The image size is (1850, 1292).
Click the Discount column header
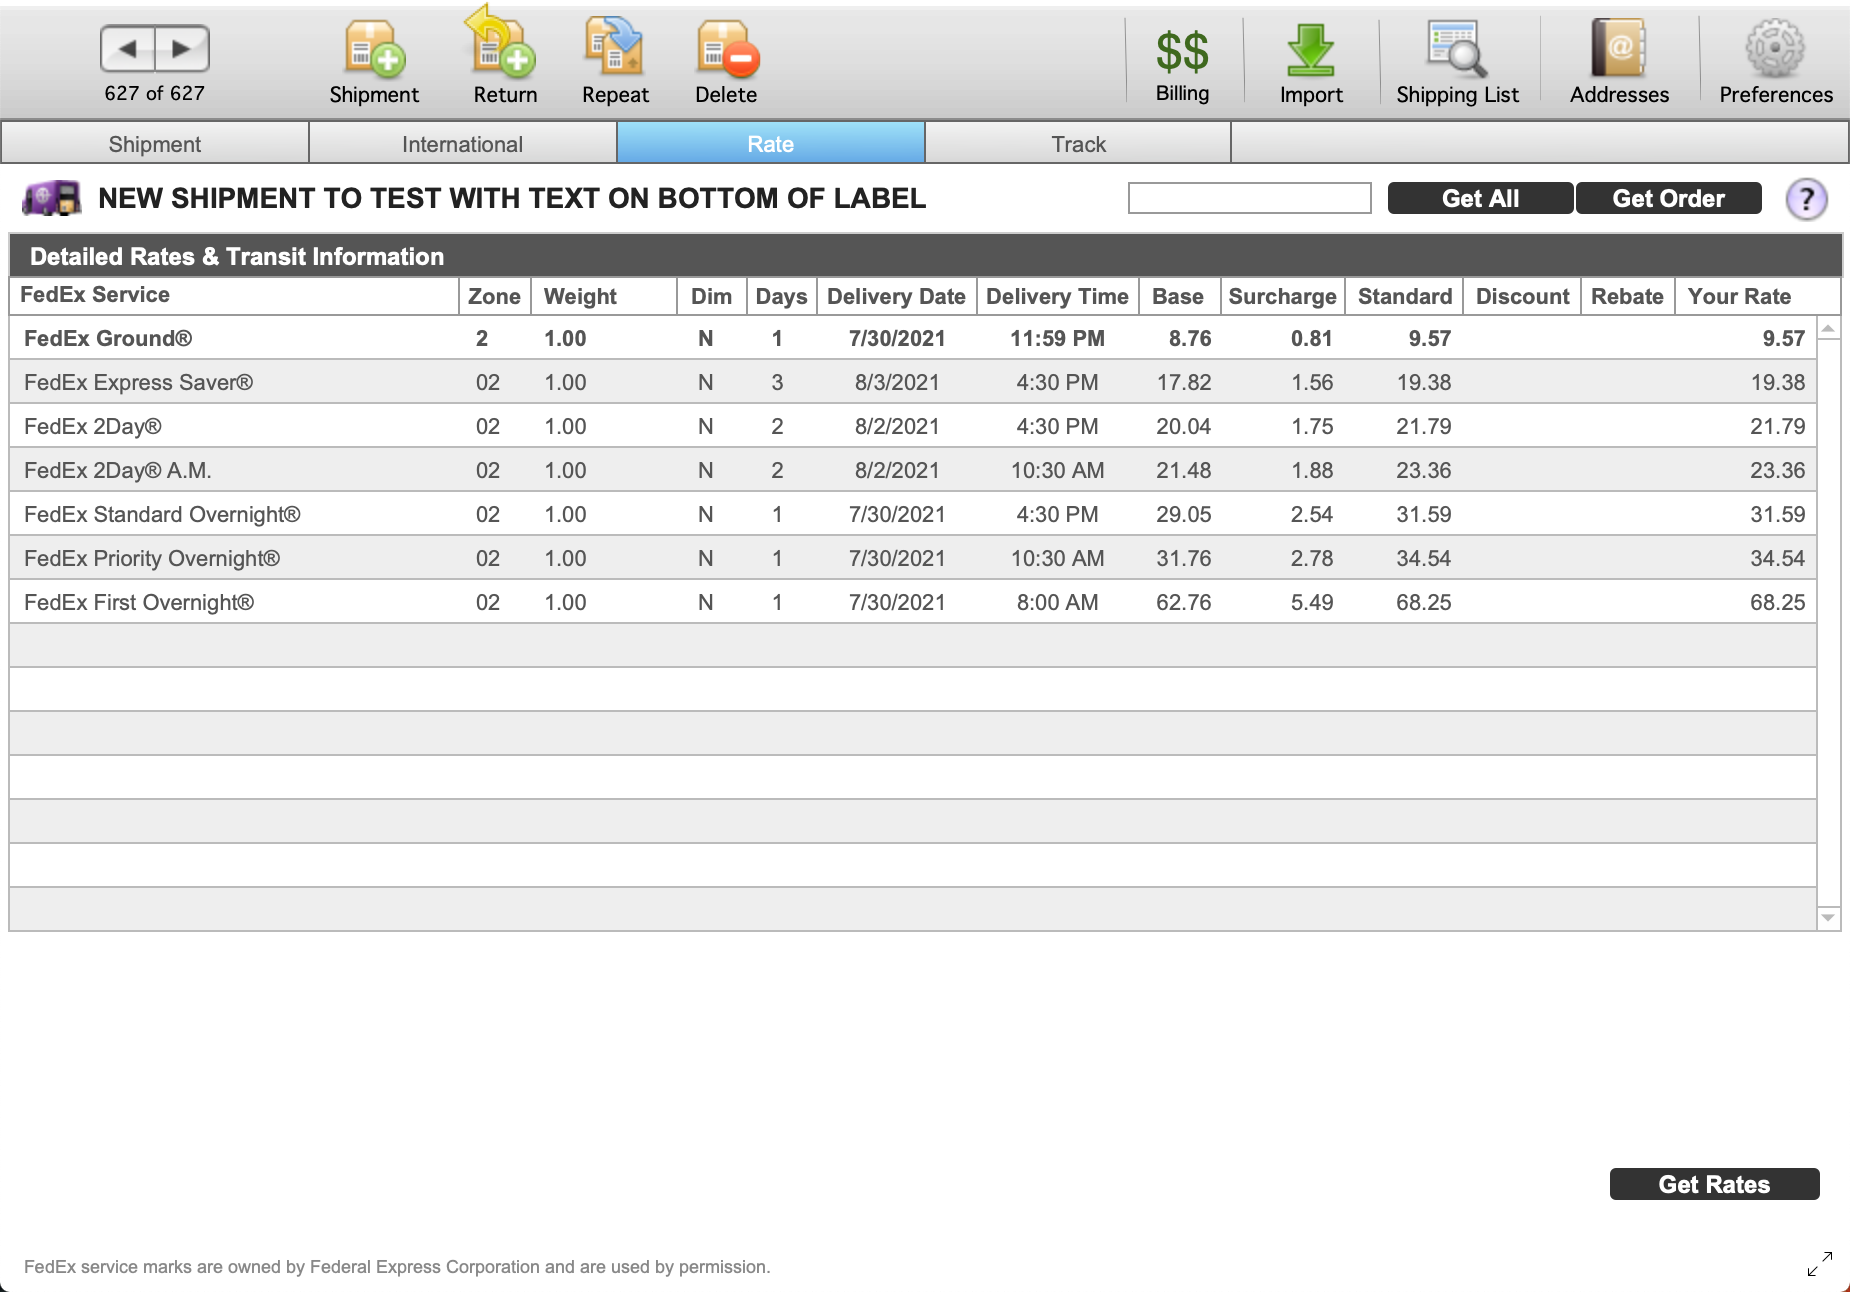pos(1522,296)
